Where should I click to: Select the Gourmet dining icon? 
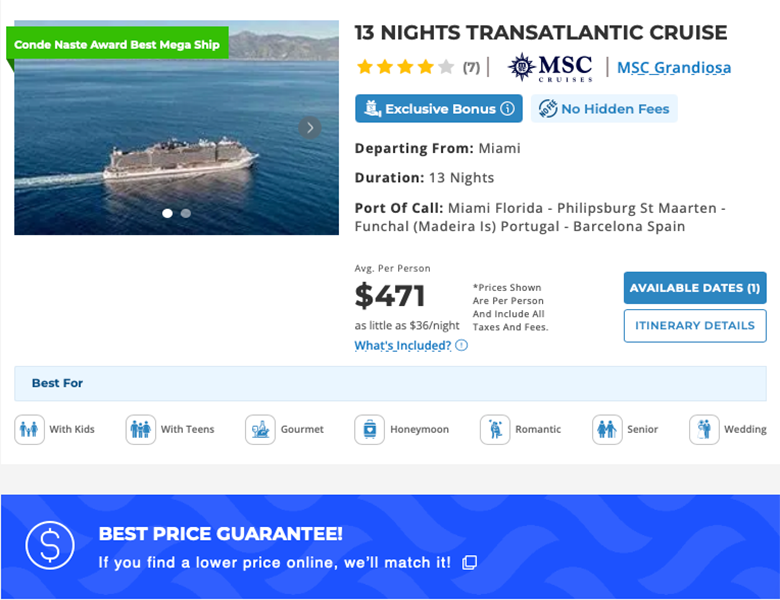click(260, 429)
